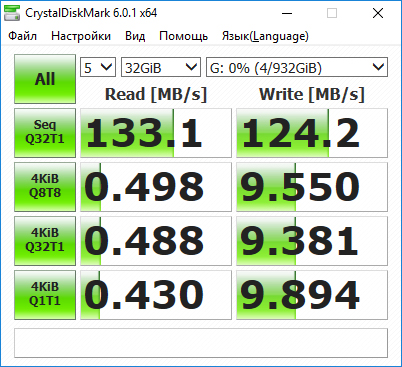
Task: Open the Настройки menu
Action: point(81,36)
